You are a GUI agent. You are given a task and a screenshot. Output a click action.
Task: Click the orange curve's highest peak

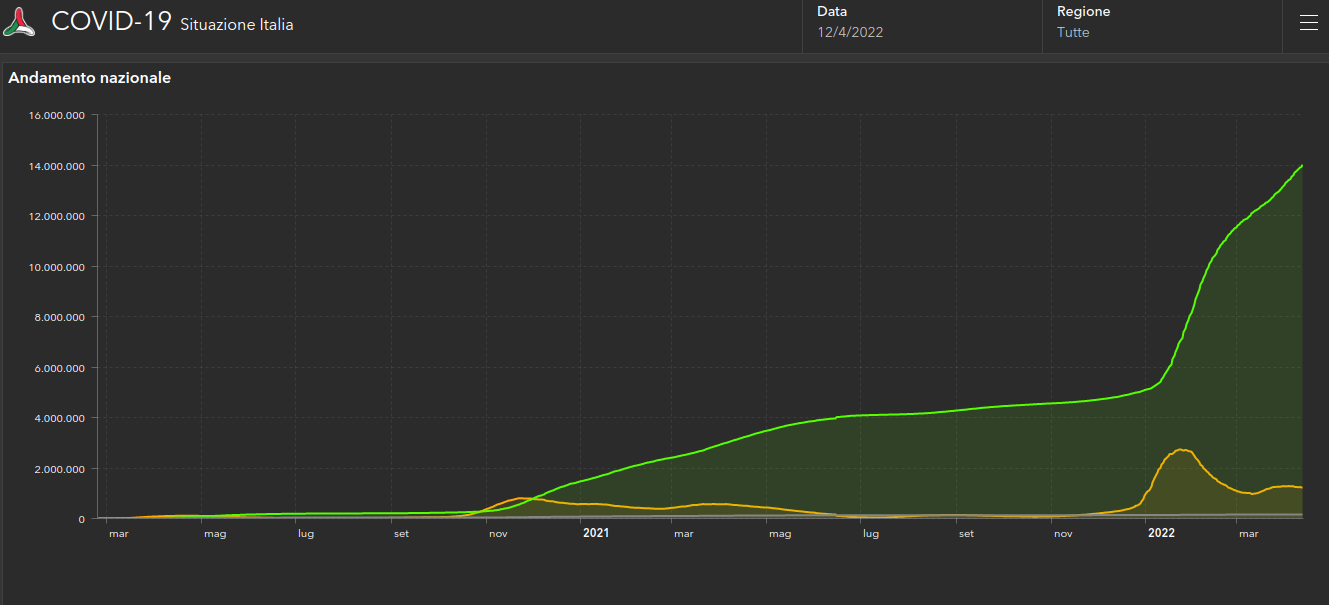pyautogui.click(x=1182, y=450)
